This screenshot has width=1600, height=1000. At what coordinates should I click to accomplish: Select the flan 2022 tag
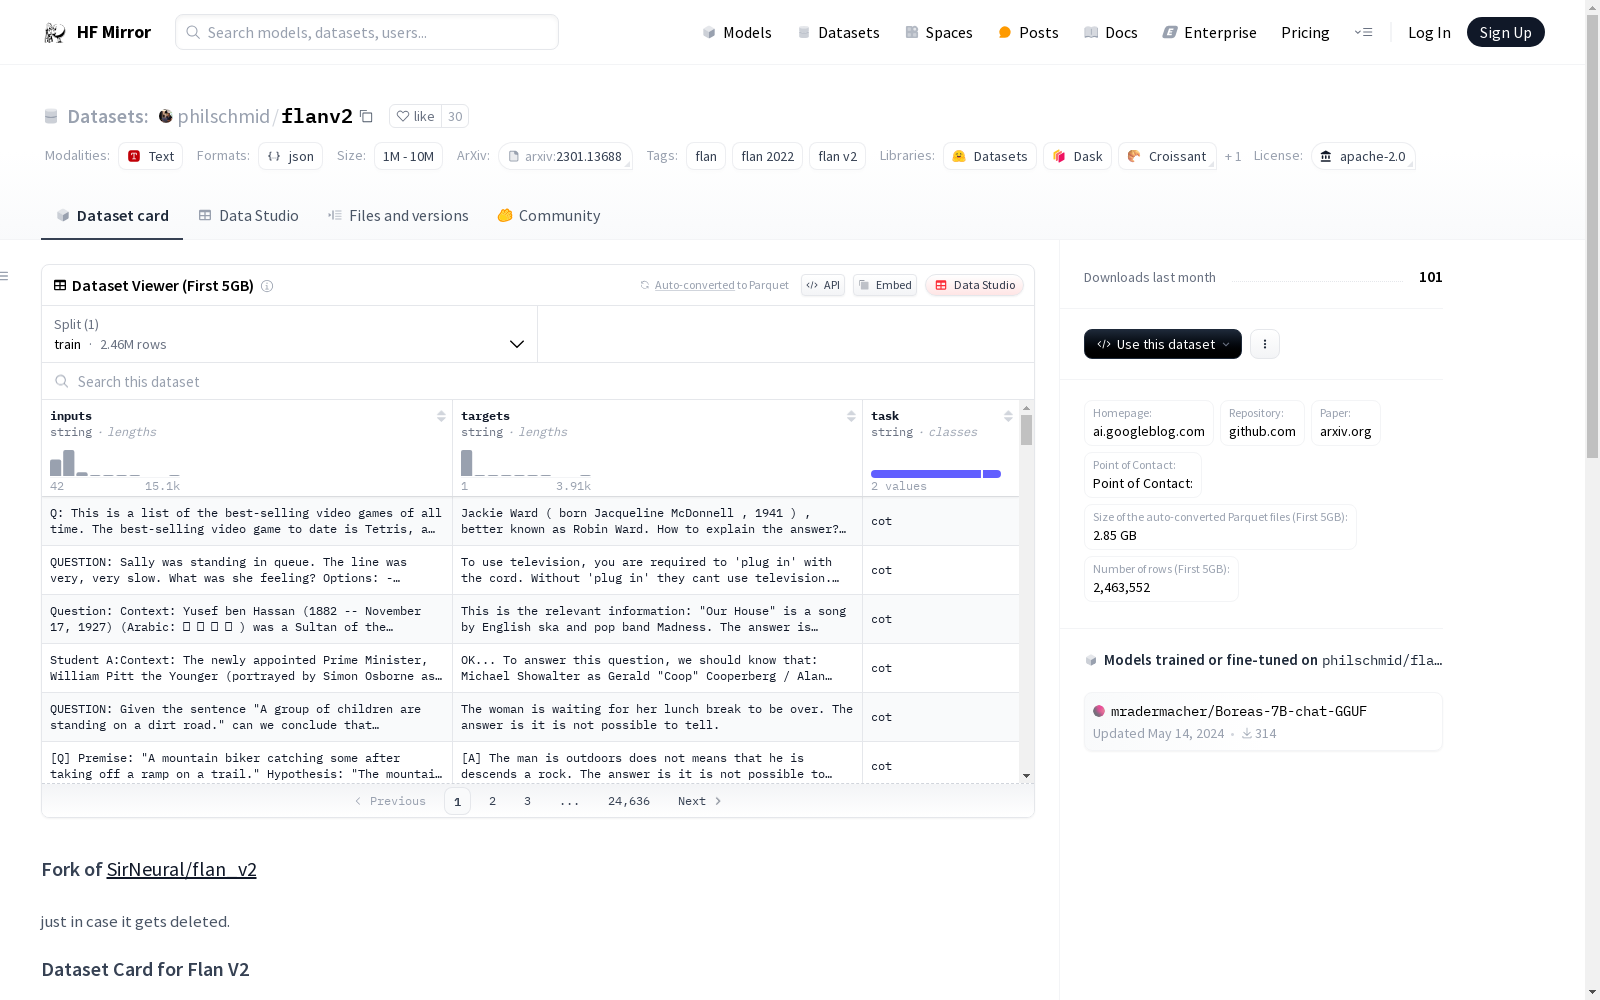767,156
